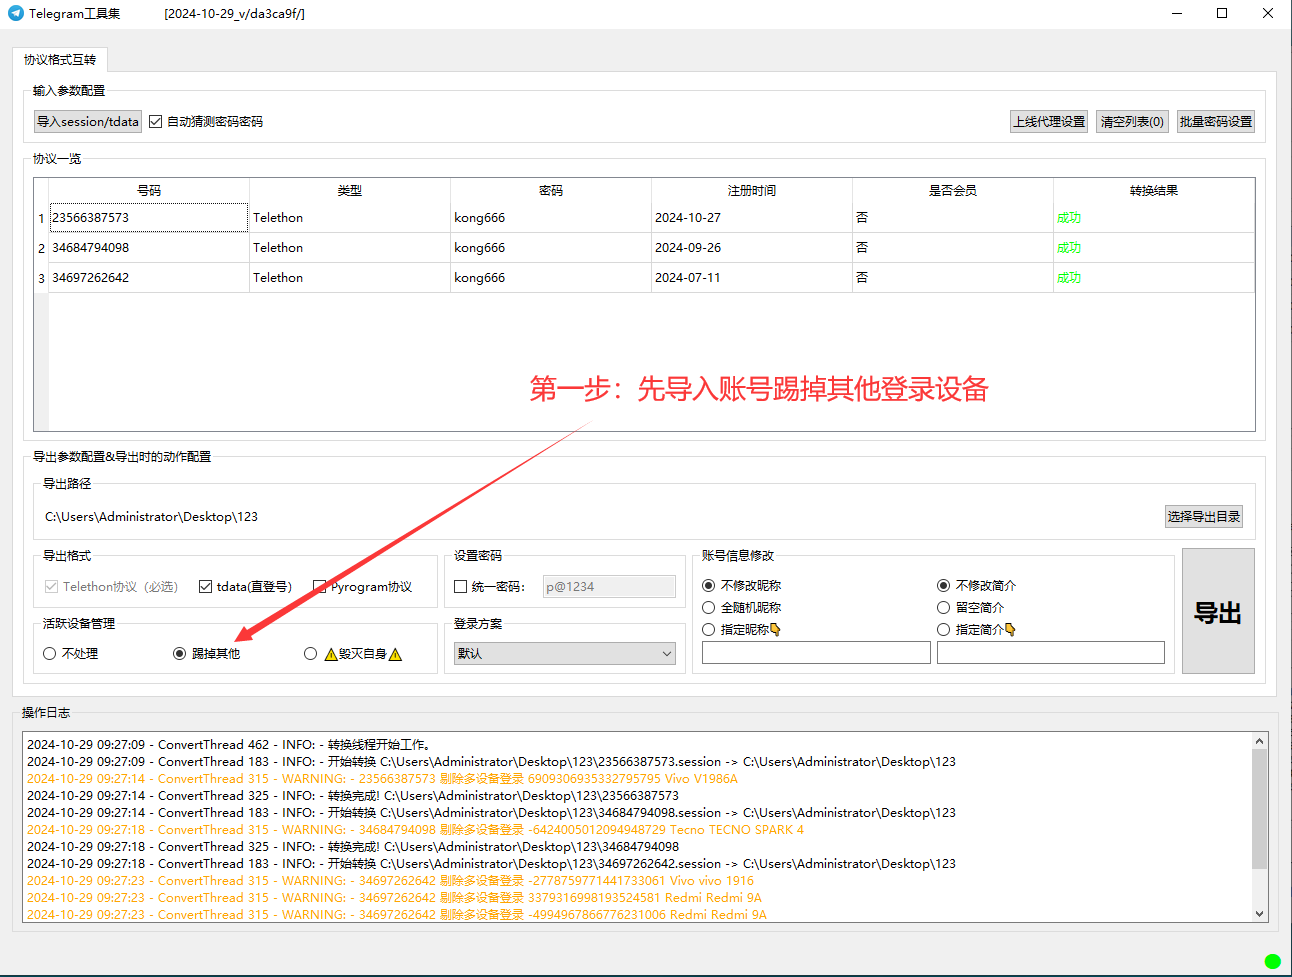Click the 指定昵称 text input box
This screenshot has height=977, width=1292.
point(816,653)
